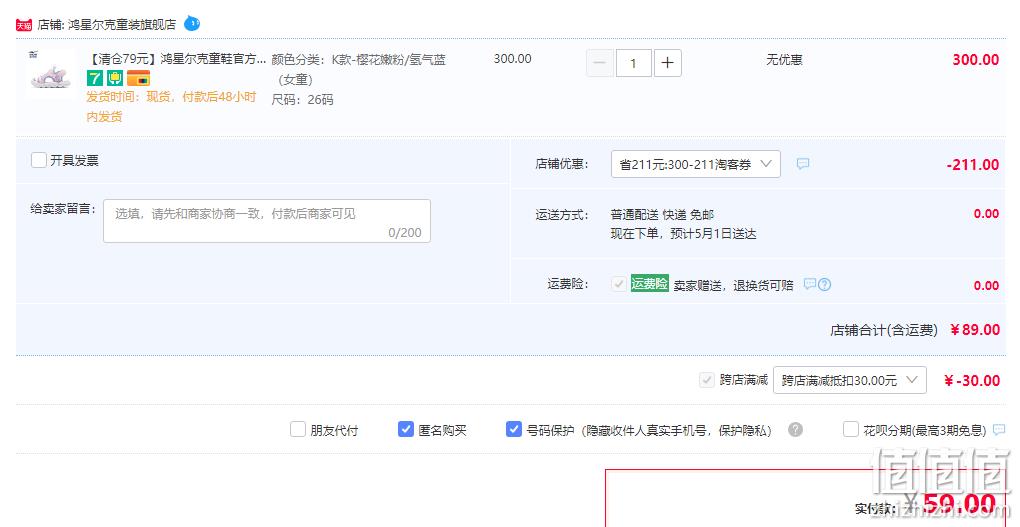This screenshot has width=1020, height=527.
Task: Click the -211.00 store discount amount
Action: point(973,165)
